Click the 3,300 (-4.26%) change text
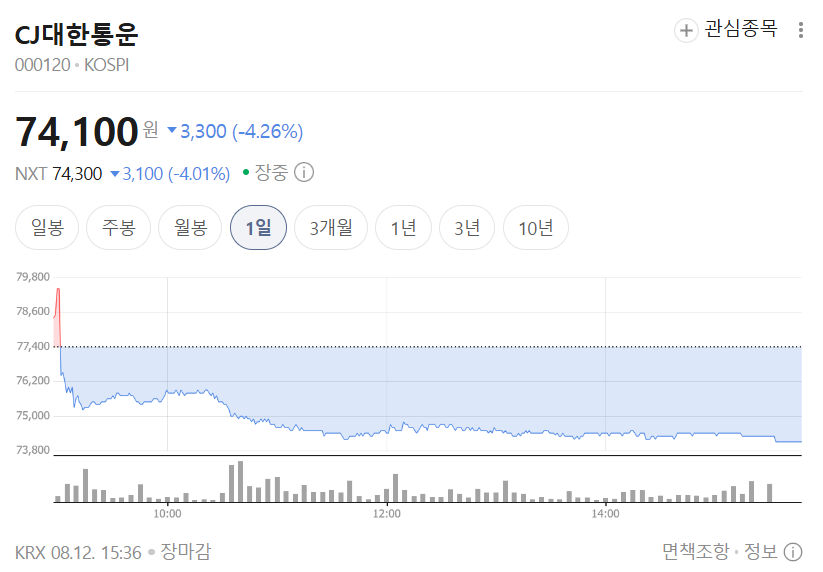This screenshot has height=572, width=823. [241, 131]
